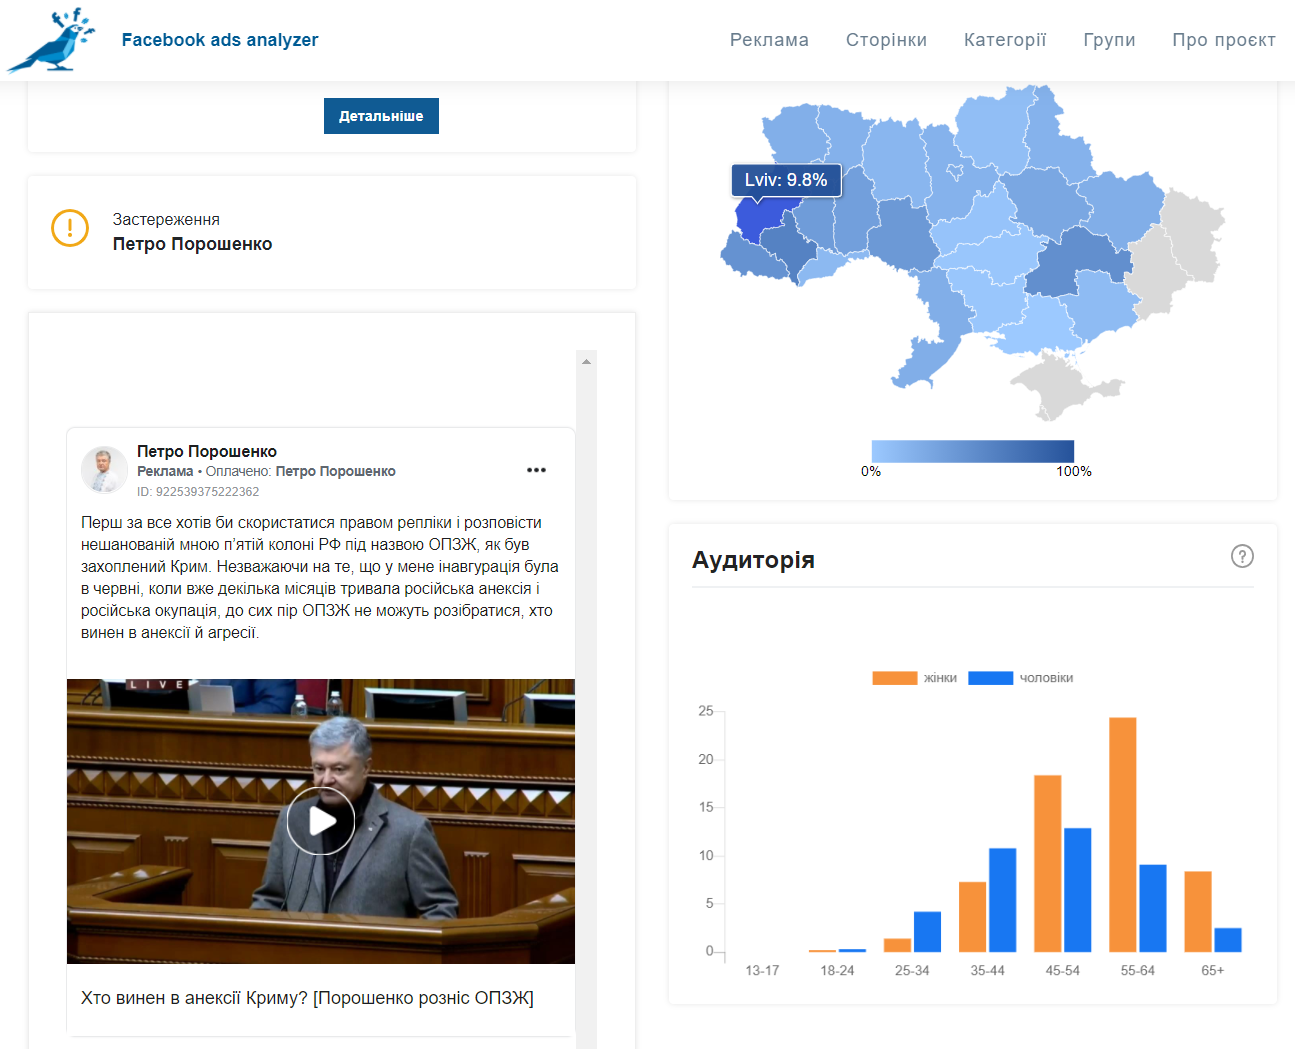This screenshot has width=1295, height=1049.
Task: Click the жінки legend label
Action: 940,678
